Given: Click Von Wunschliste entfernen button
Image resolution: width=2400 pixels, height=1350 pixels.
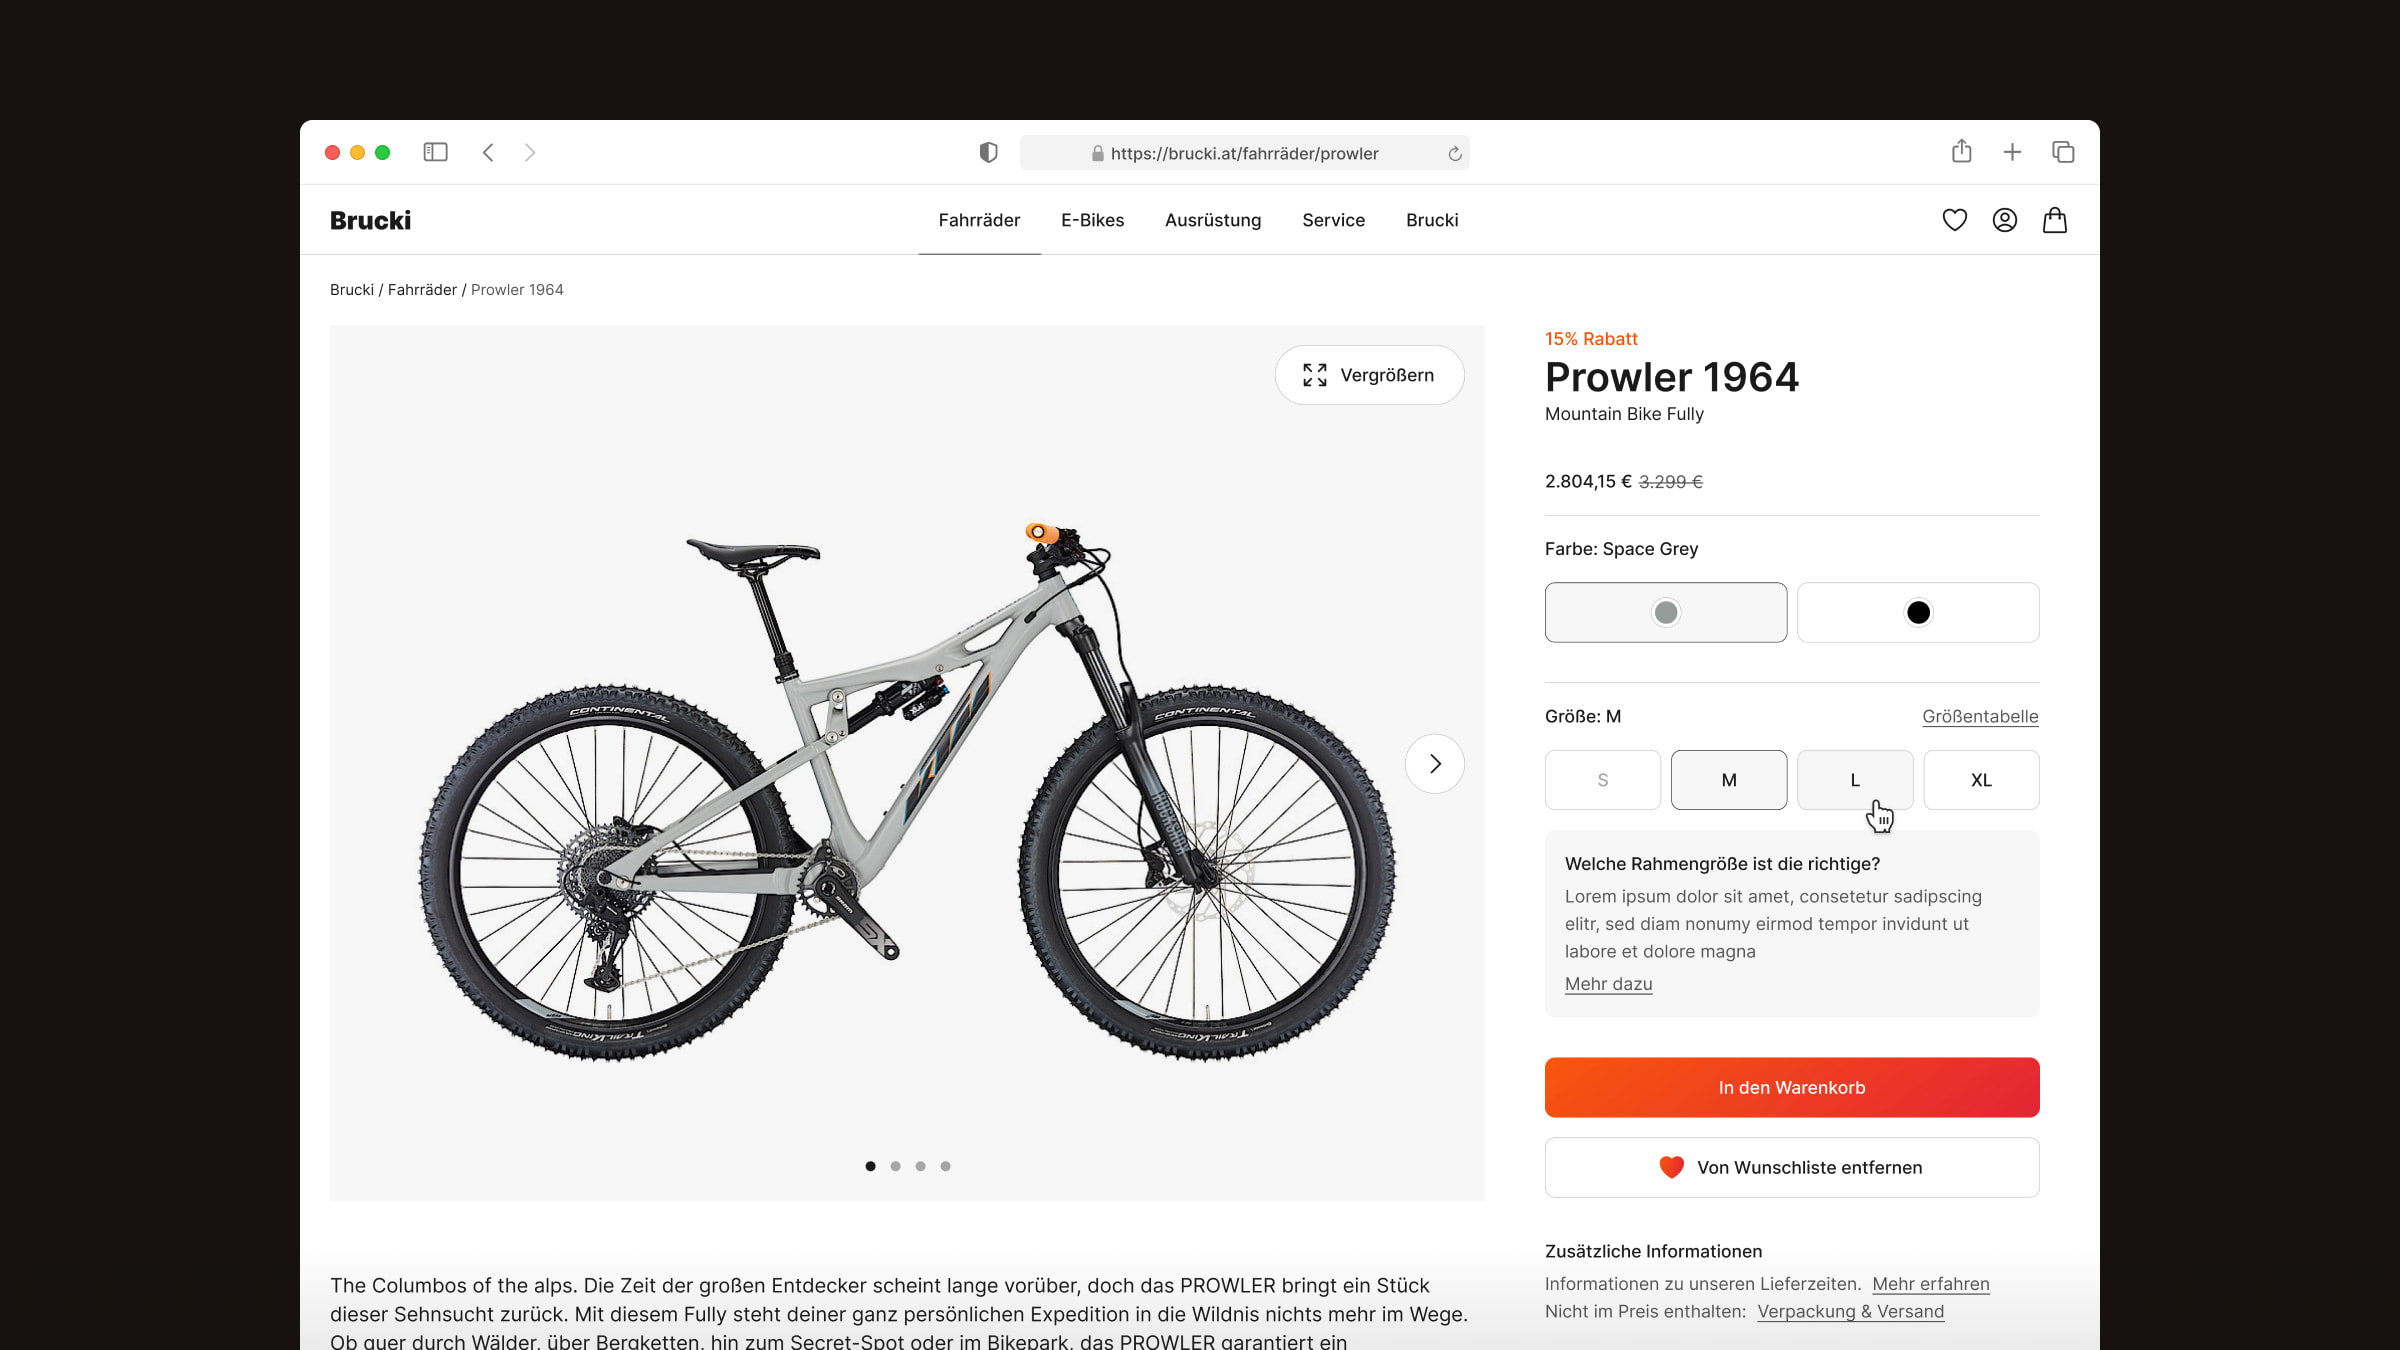Looking at the screenshot, I should coord(1792,1165).
